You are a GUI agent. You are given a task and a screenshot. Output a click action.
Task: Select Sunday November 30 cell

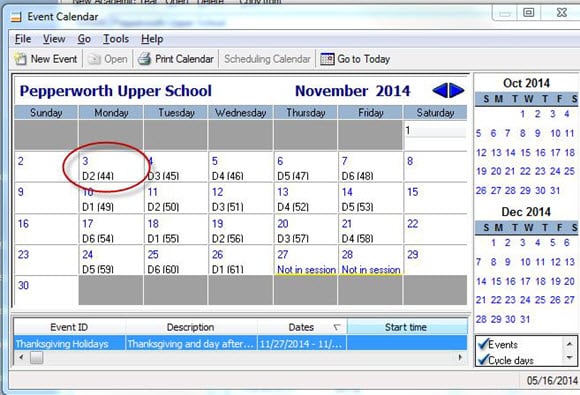(x=46, y=290)
